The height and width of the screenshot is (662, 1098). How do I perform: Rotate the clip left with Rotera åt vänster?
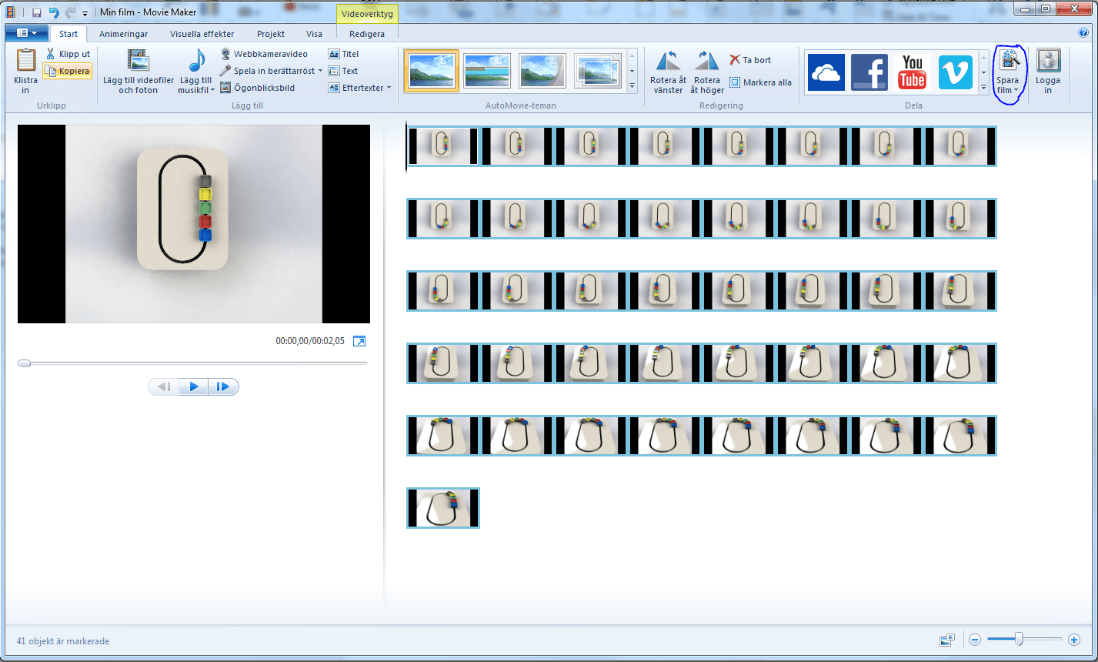[x=668, y=70]
